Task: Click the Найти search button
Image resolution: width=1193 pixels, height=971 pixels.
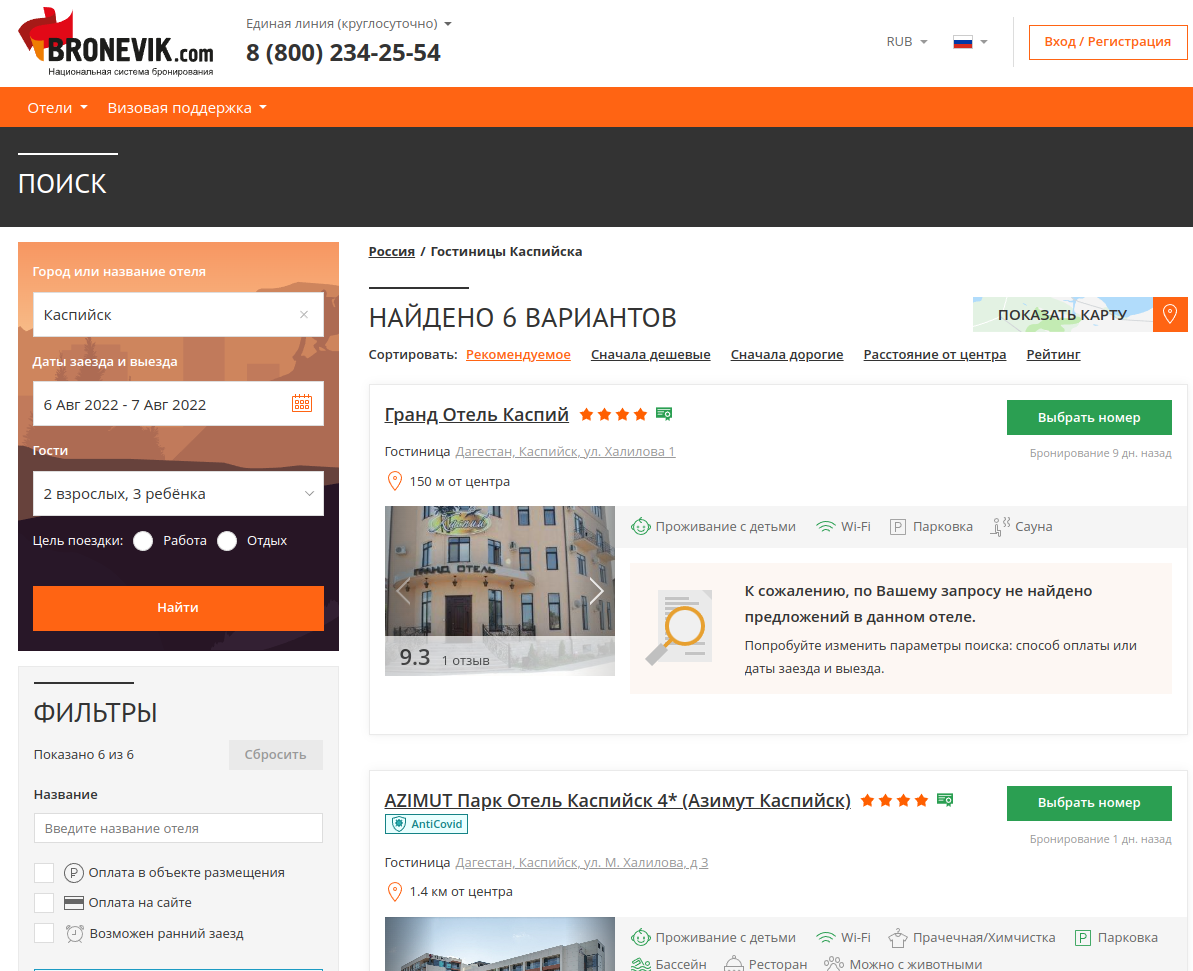Action: (x=178, y=608)
